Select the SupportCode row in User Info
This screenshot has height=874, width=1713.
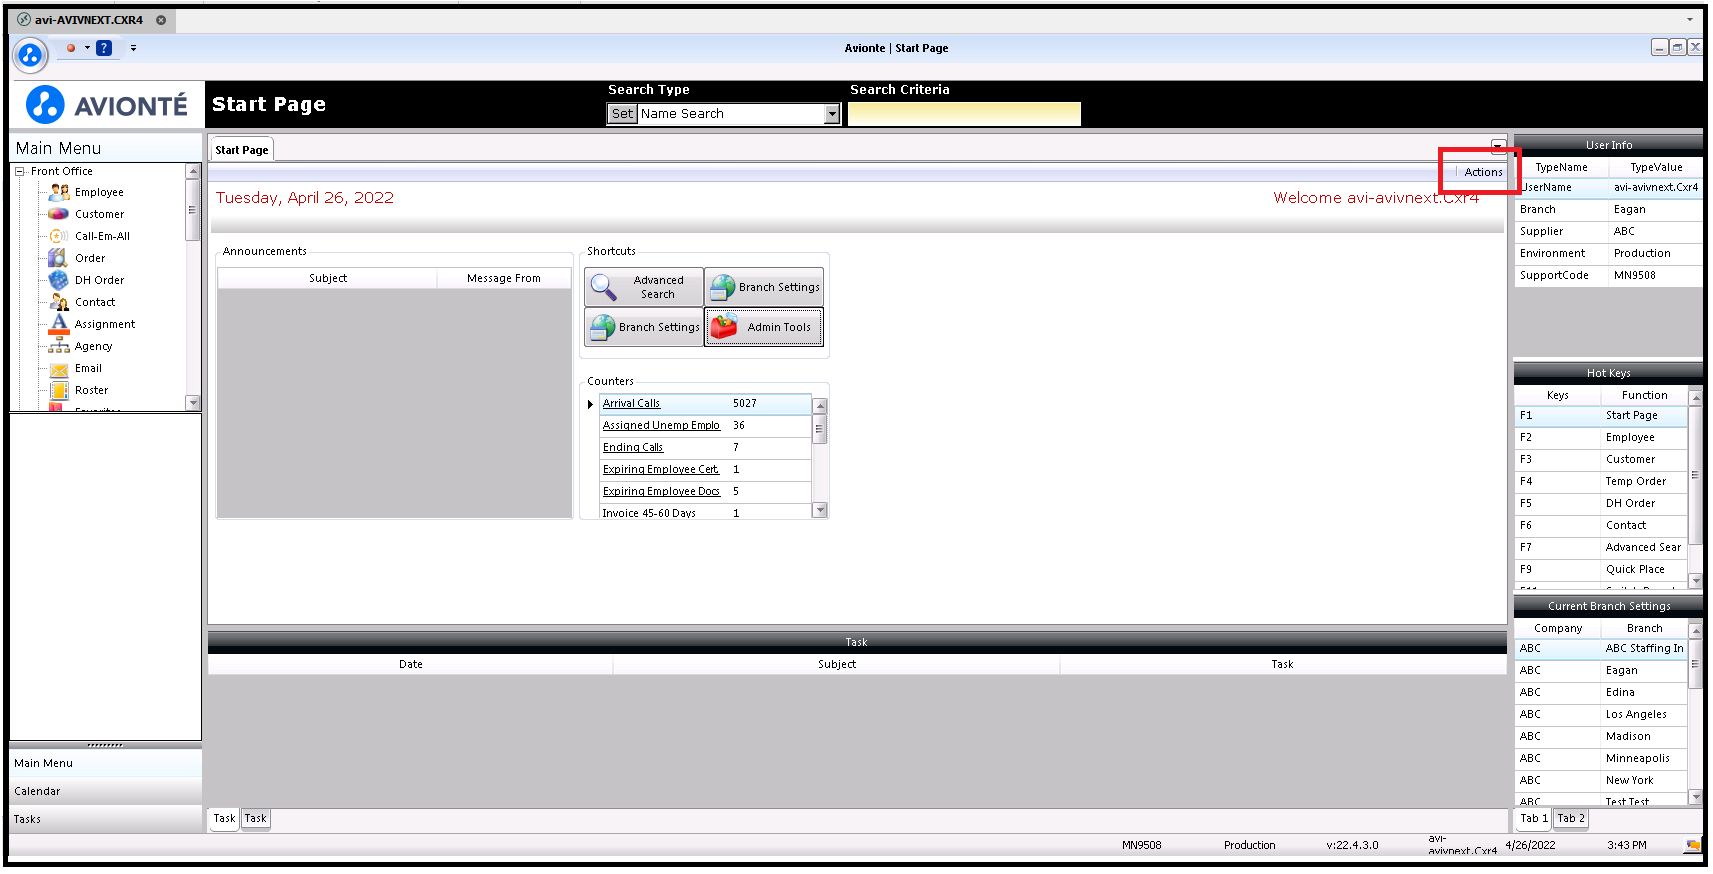pos(1609,276)
